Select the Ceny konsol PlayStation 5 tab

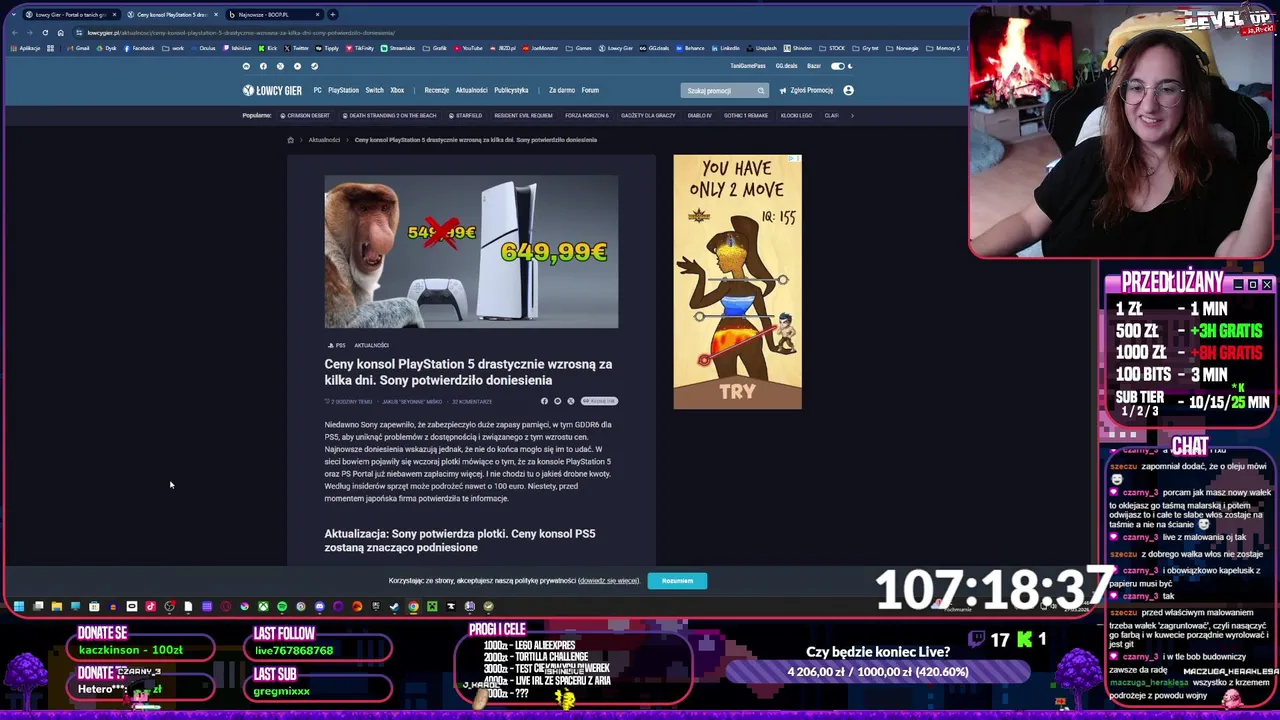[x=171, y=14]
